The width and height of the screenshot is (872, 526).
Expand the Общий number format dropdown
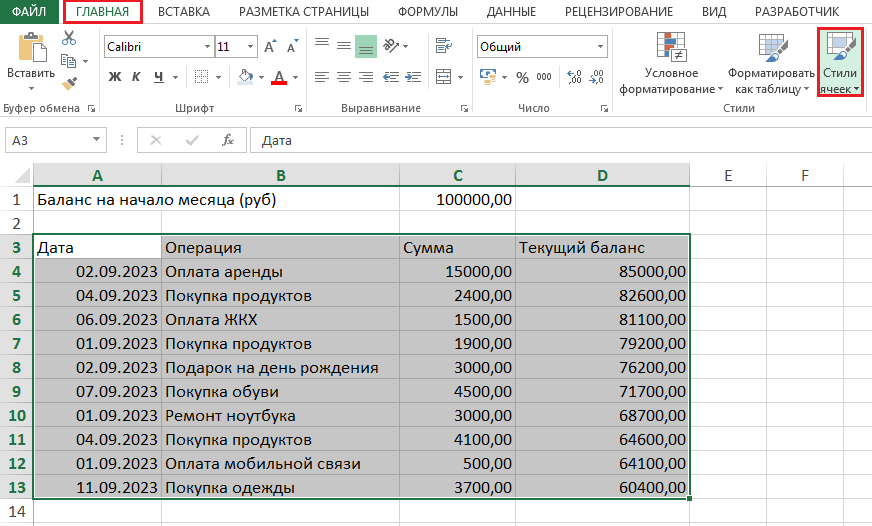click(x=600, y=47)
